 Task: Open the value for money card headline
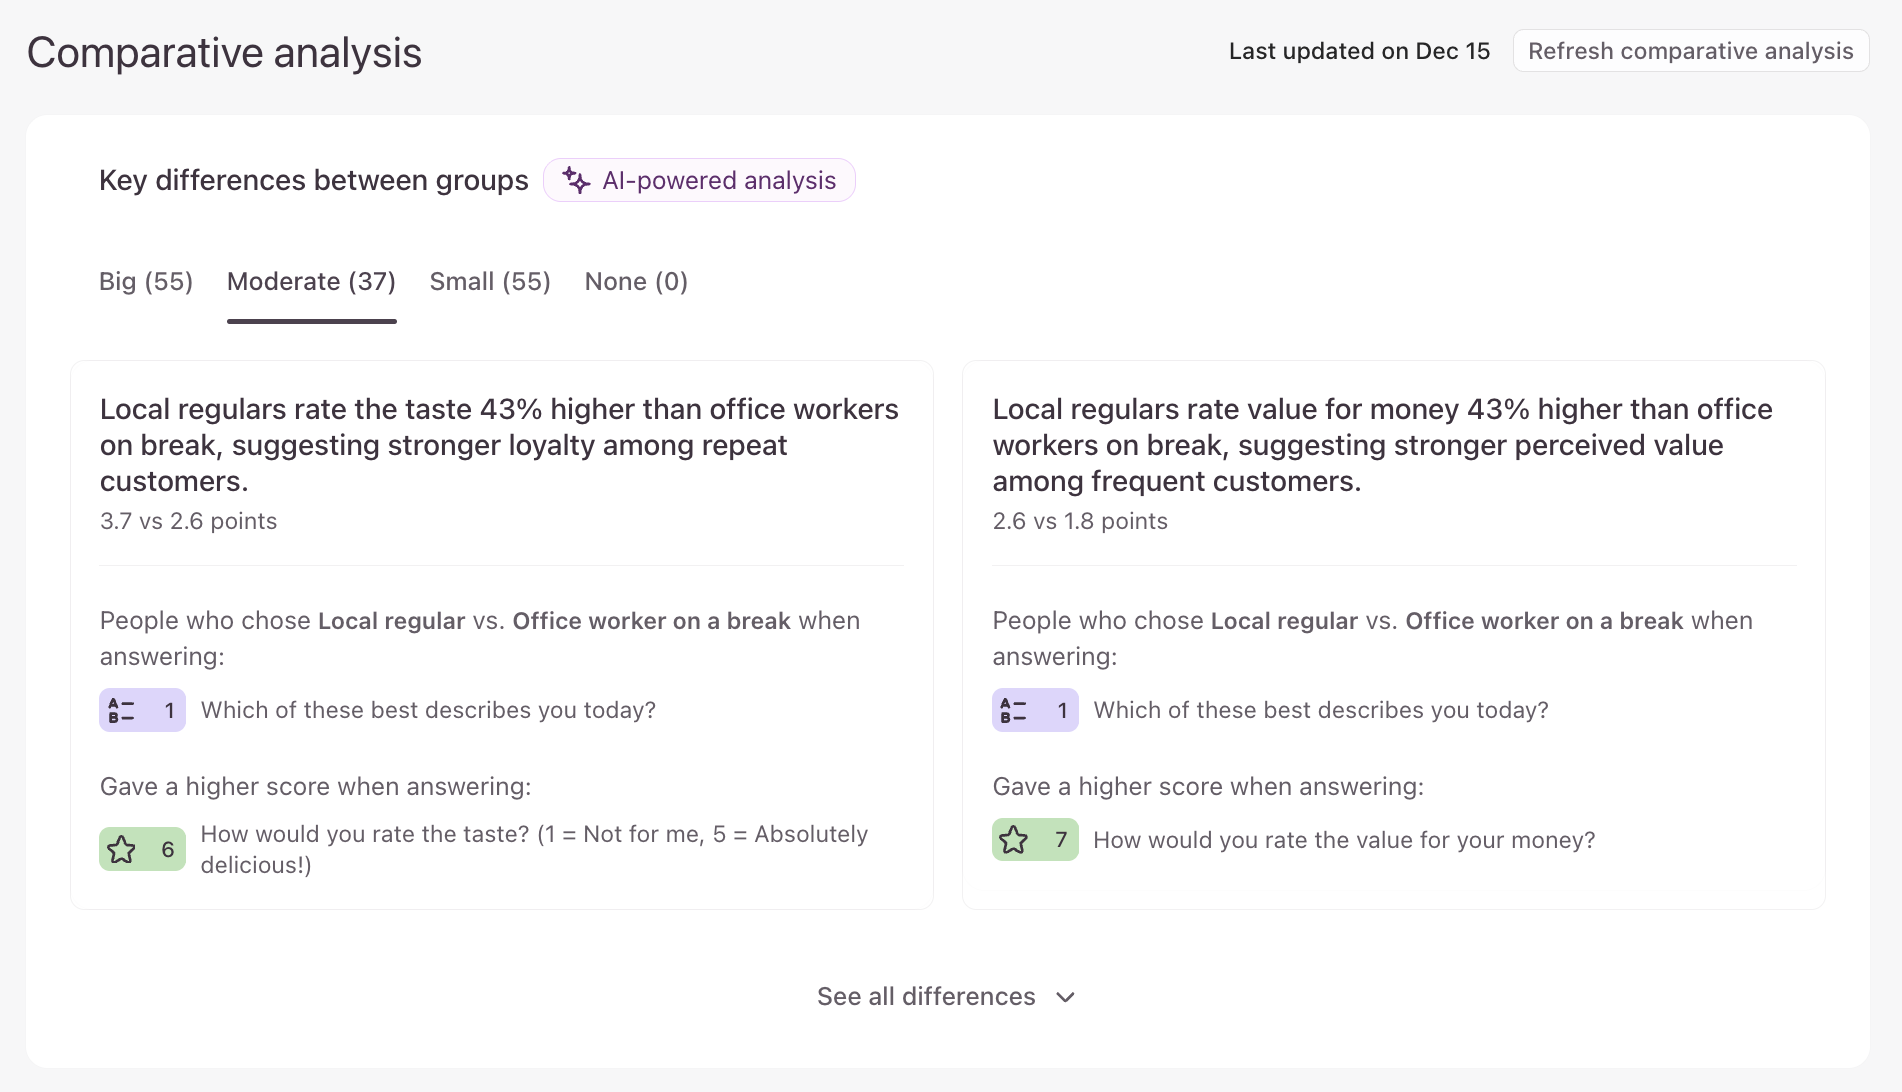(1382, 445)
